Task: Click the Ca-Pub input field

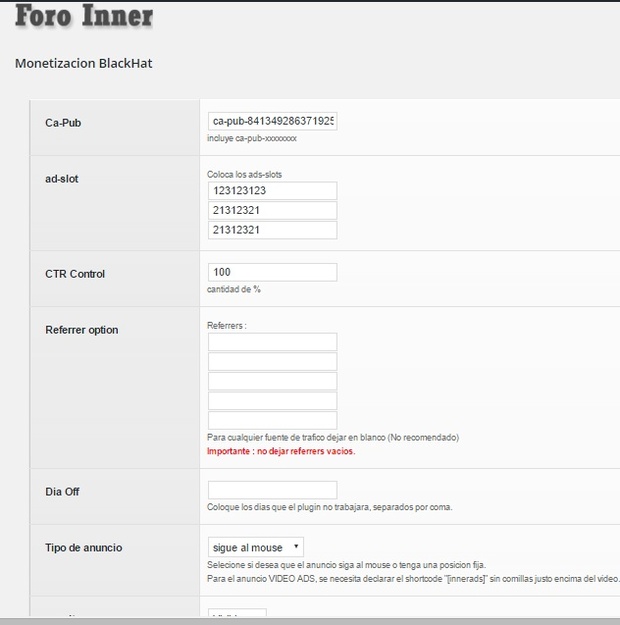Action: [x=272, y=121]
